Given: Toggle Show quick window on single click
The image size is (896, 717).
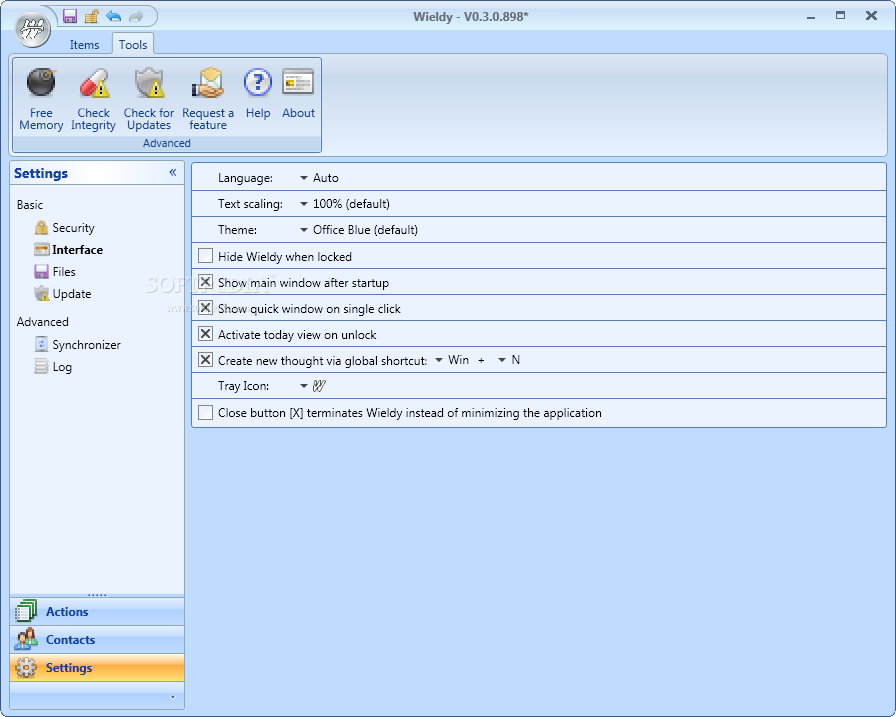Looking at the screenshot, I should tap(205, 308).
